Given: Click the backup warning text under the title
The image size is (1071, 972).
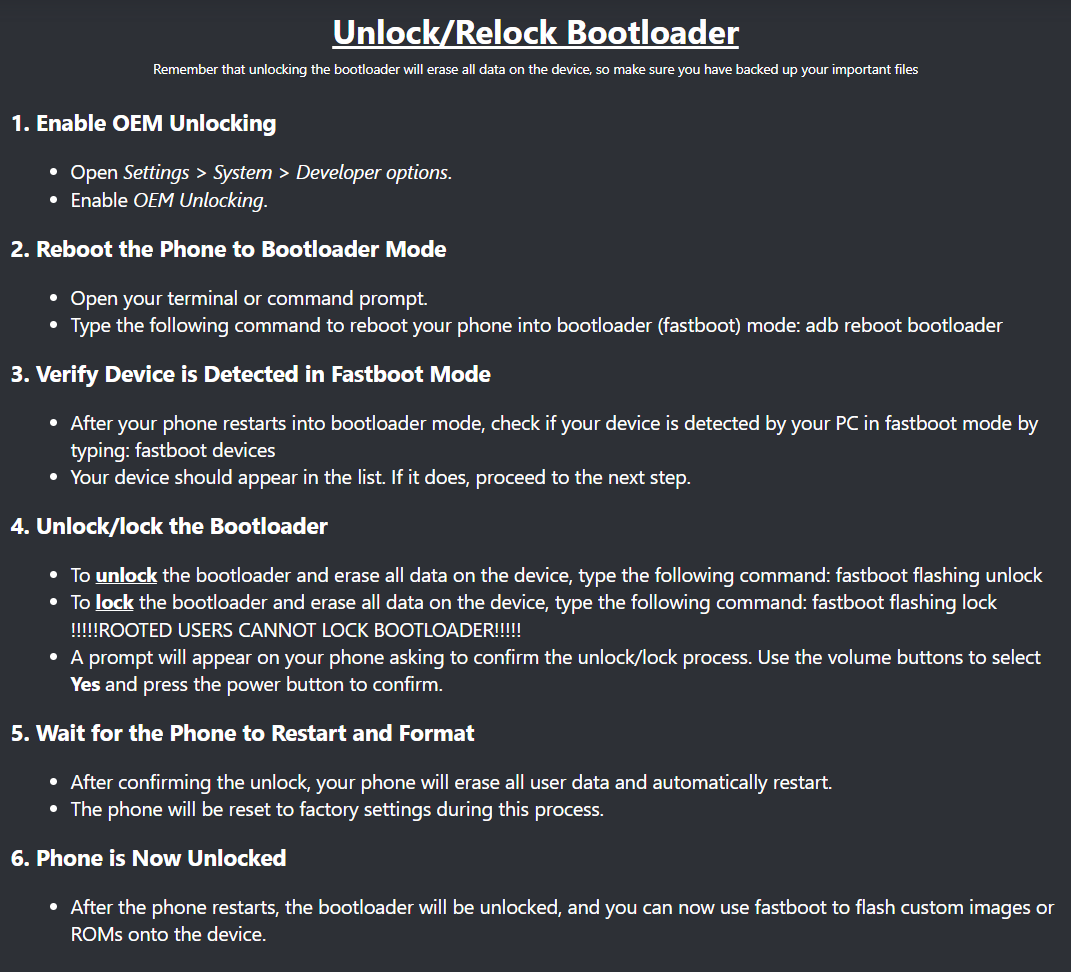Looking at the screenshot, I should (x=535, y=70).
